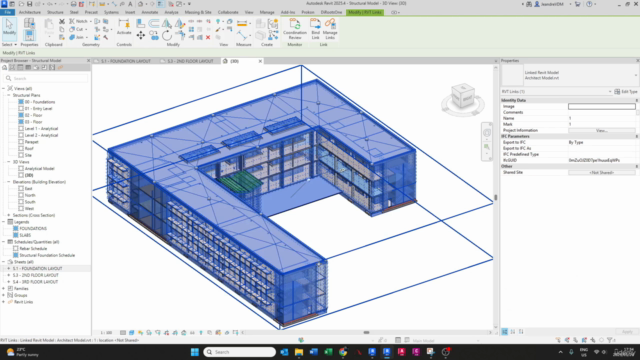
Task: Collapse the Structural Plans node
Action: (x=9, y=95)
